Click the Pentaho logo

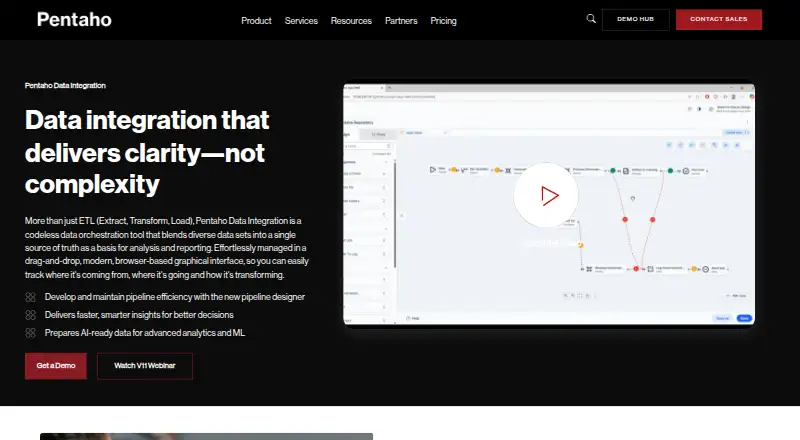[x=74, y=19]
